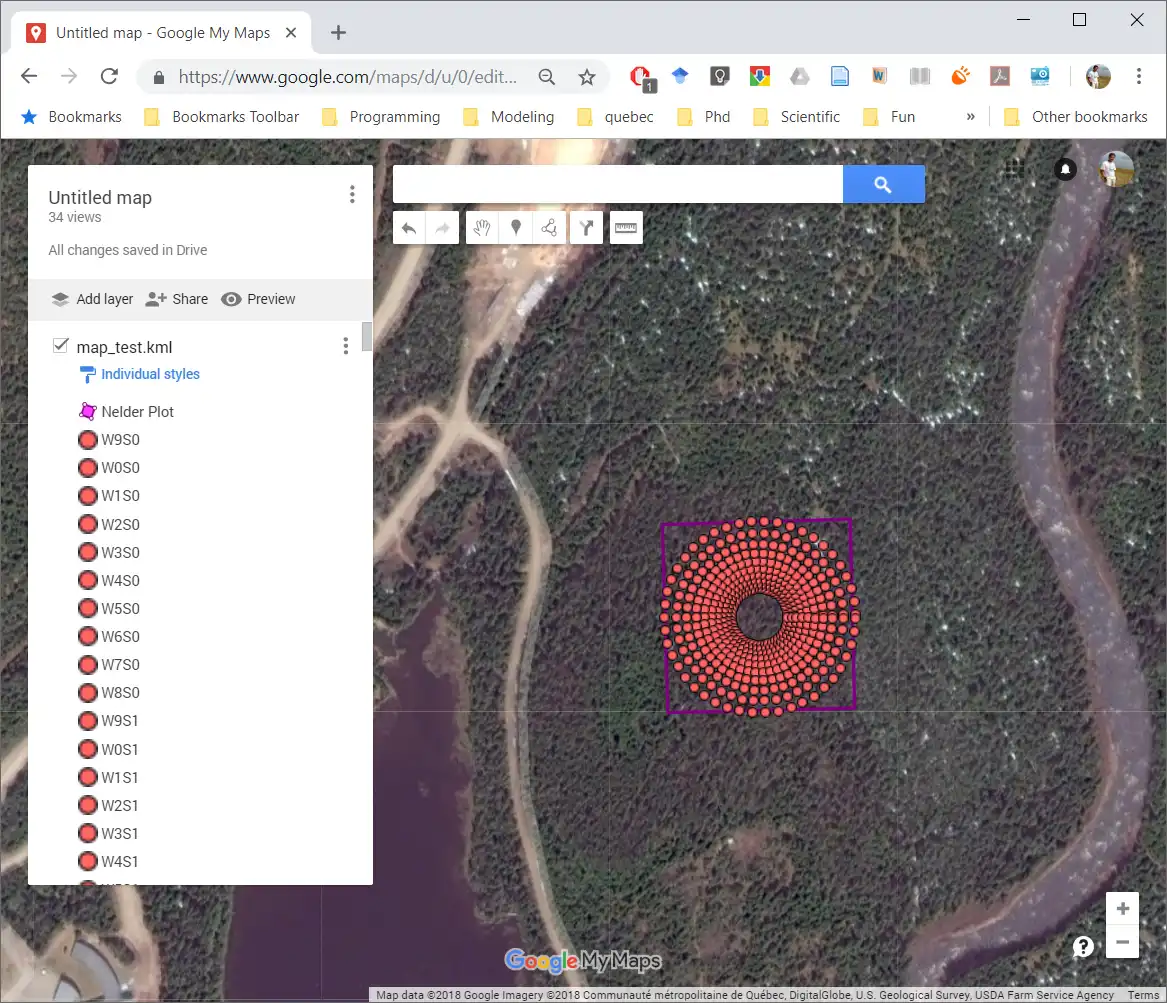Reload the page
The width and height of the screenshot is (1167, 1003).
109,76
